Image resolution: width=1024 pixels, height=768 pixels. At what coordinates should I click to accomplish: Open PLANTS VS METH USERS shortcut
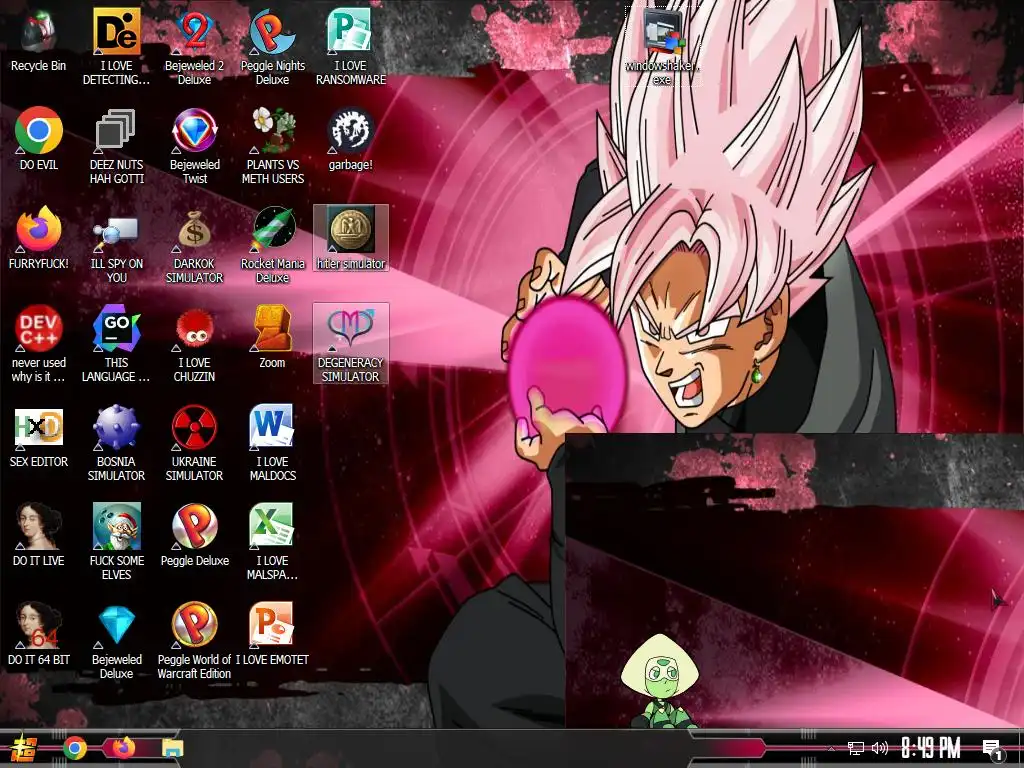272,146
